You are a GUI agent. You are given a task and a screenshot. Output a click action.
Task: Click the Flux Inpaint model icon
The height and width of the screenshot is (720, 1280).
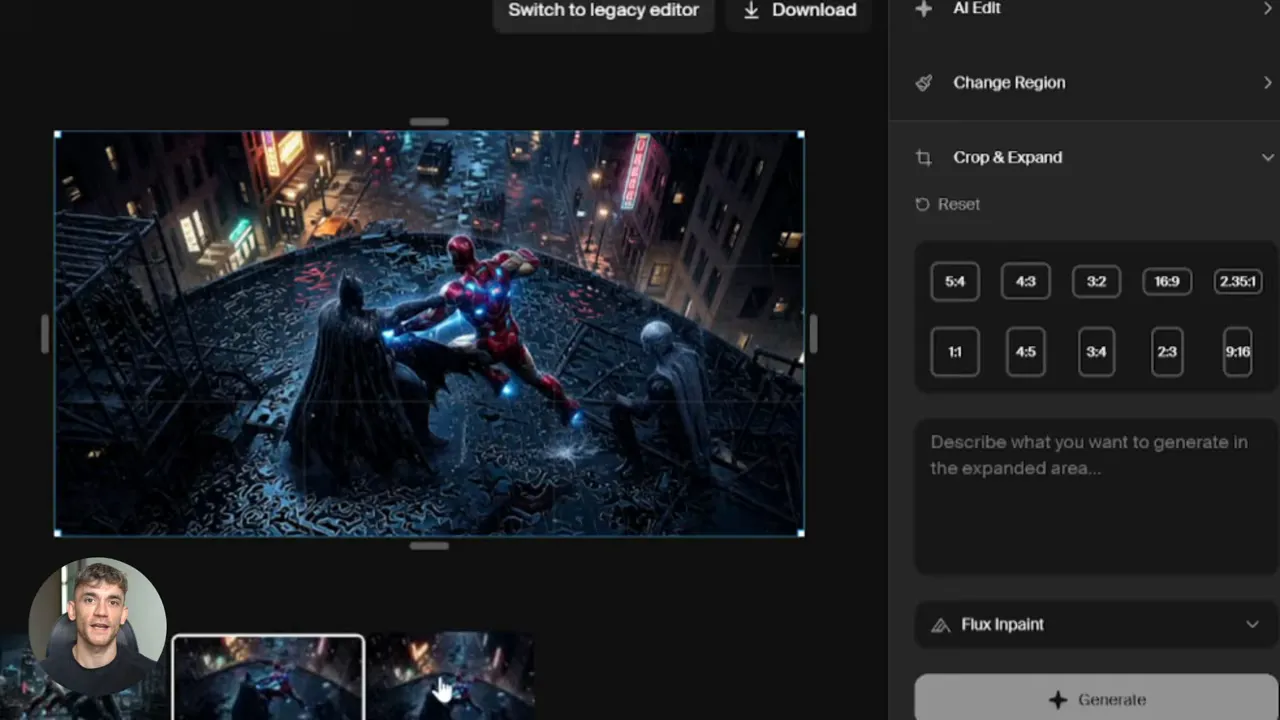(x=940, y=625)
